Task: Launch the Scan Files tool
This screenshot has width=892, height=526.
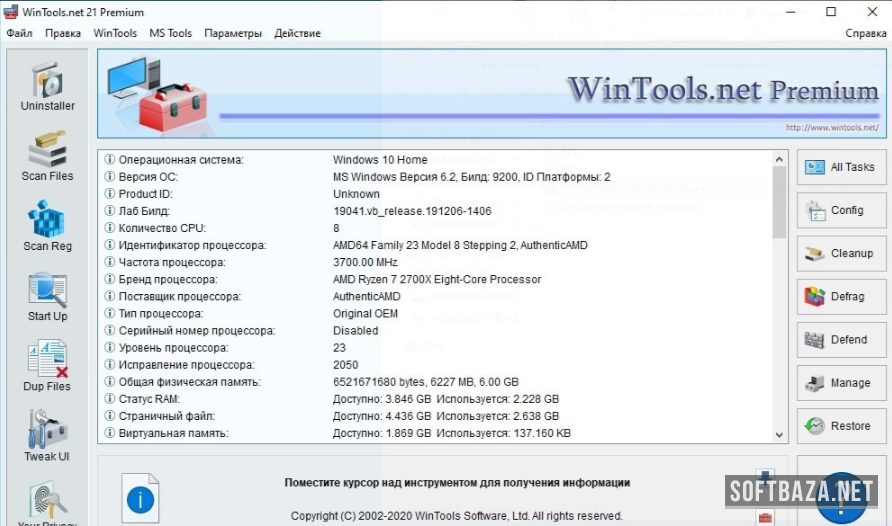Action: click(x=47, y=157)
